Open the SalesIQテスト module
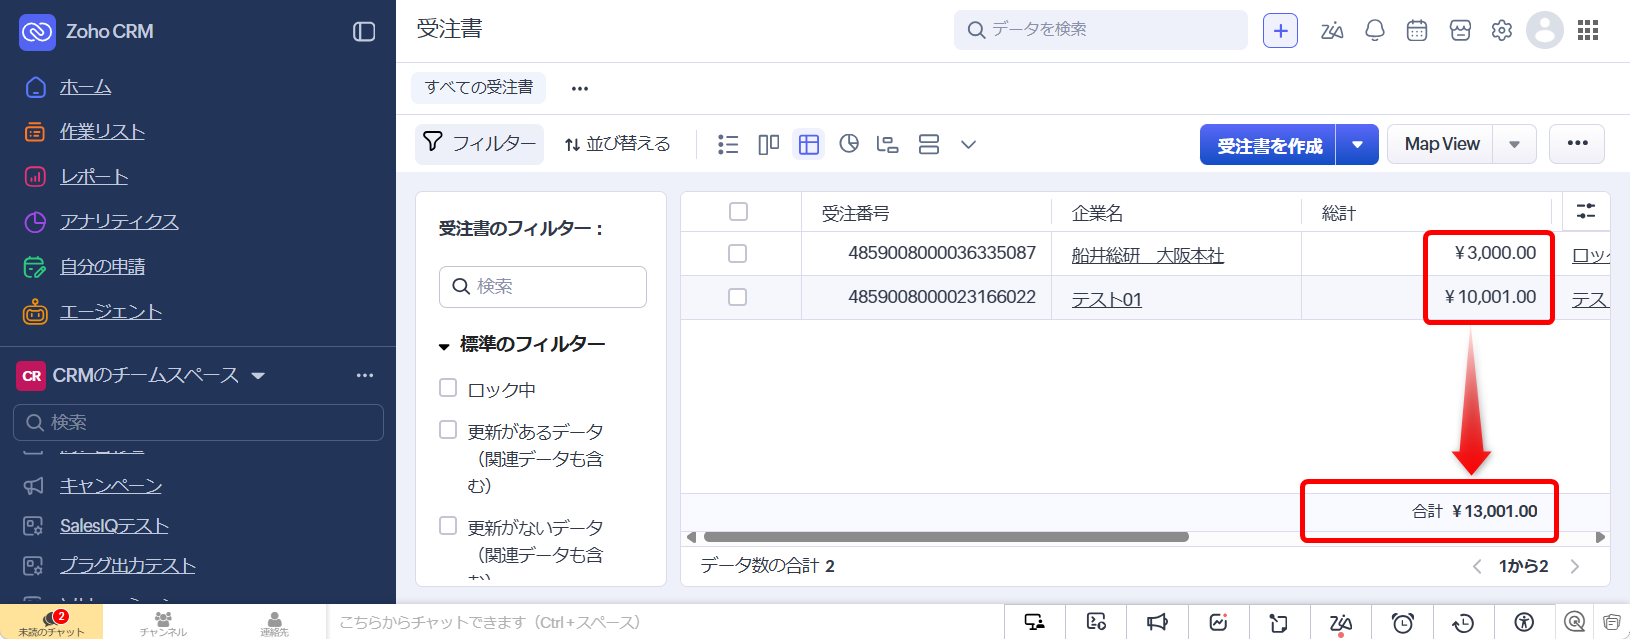Viewport: 1630px width, 639px height. pos(114,526)
